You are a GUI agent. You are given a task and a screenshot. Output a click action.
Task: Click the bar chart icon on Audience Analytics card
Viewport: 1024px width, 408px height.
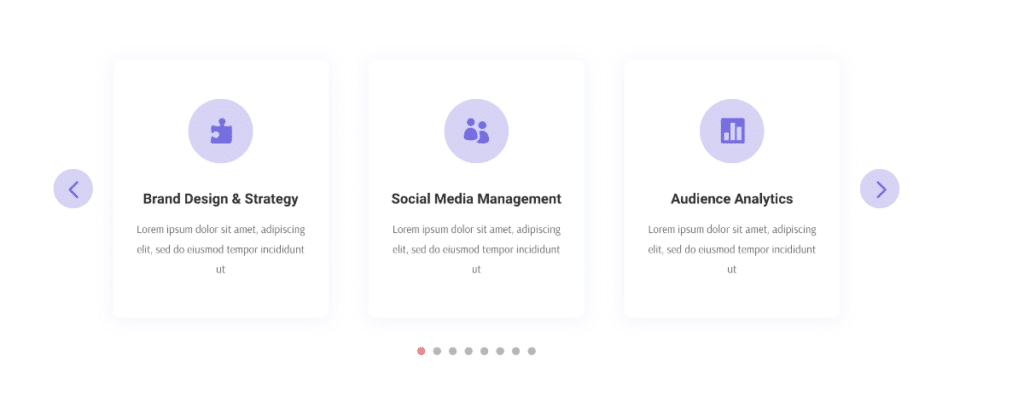pos(732,131)
